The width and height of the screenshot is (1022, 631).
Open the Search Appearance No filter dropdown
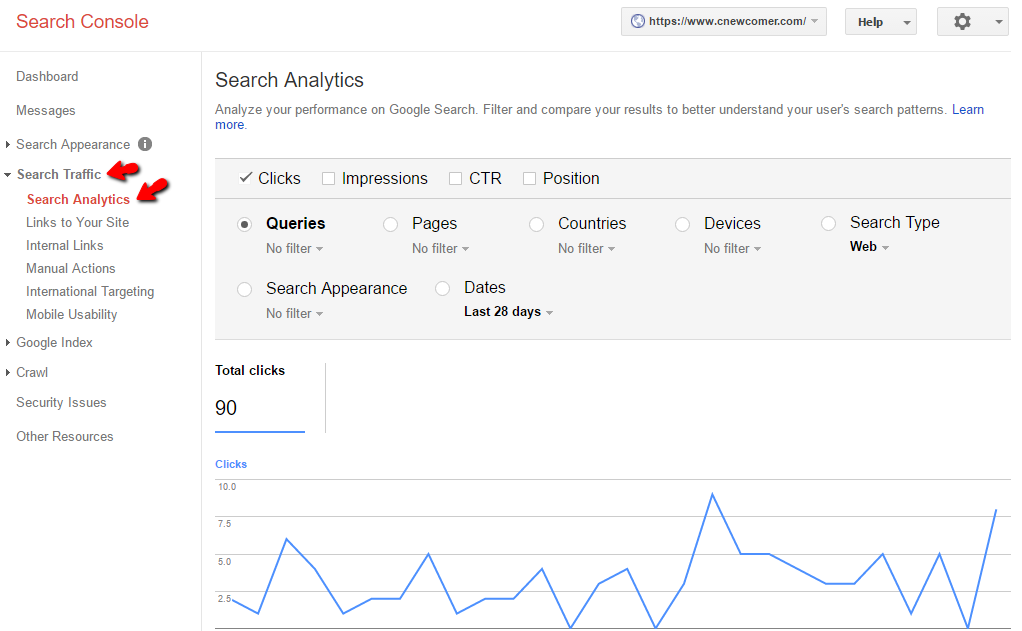(295, 314)
